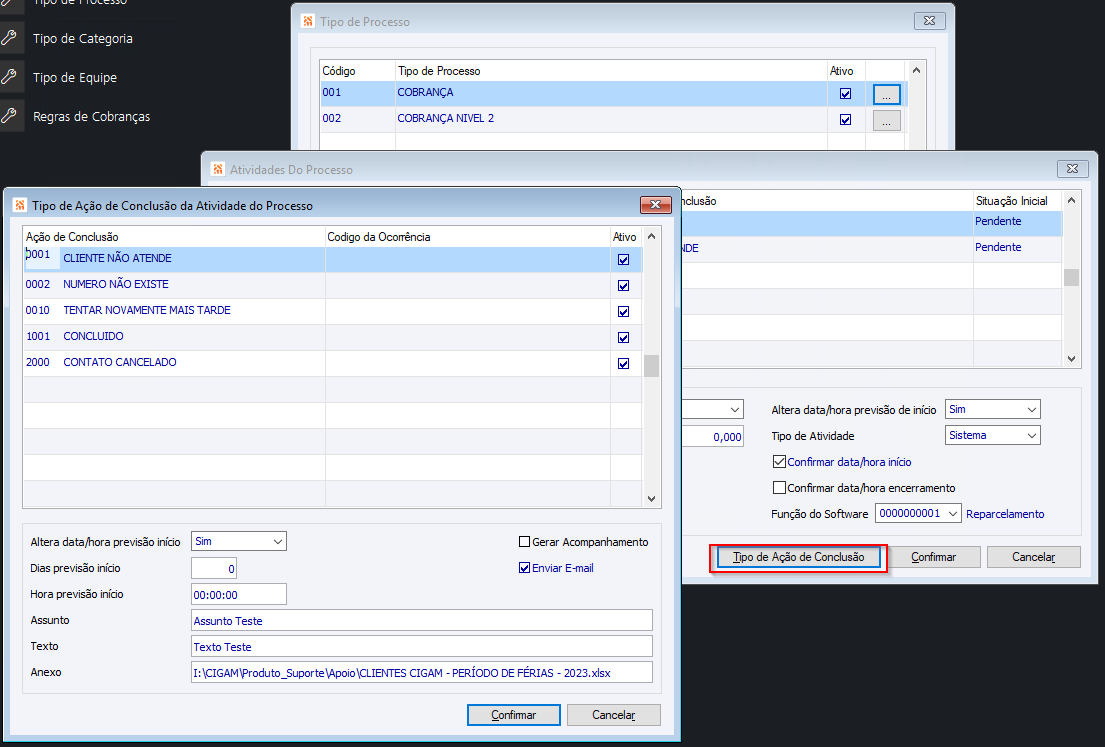Close the Tipo de Ação de Conclusão dialog
The width and height of the screenshot is (1105, 747).
[655, 204]
